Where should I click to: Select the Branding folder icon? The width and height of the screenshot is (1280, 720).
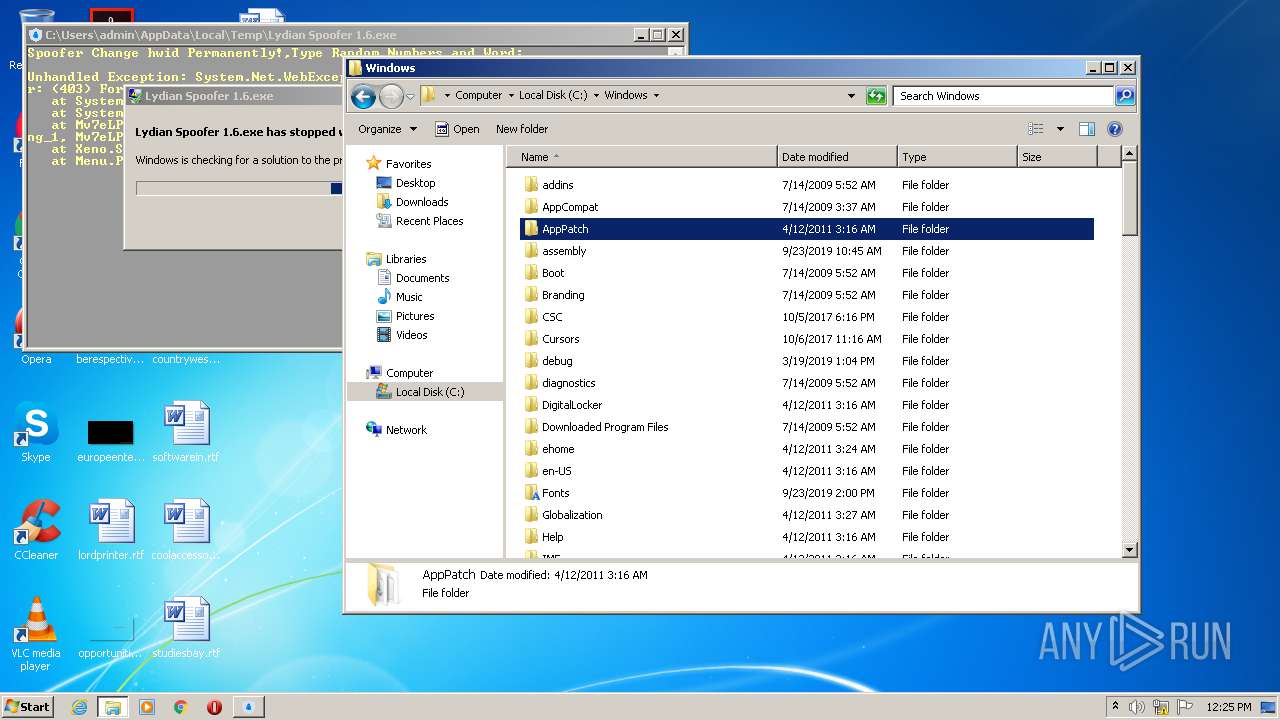click(x=532, y=295)
